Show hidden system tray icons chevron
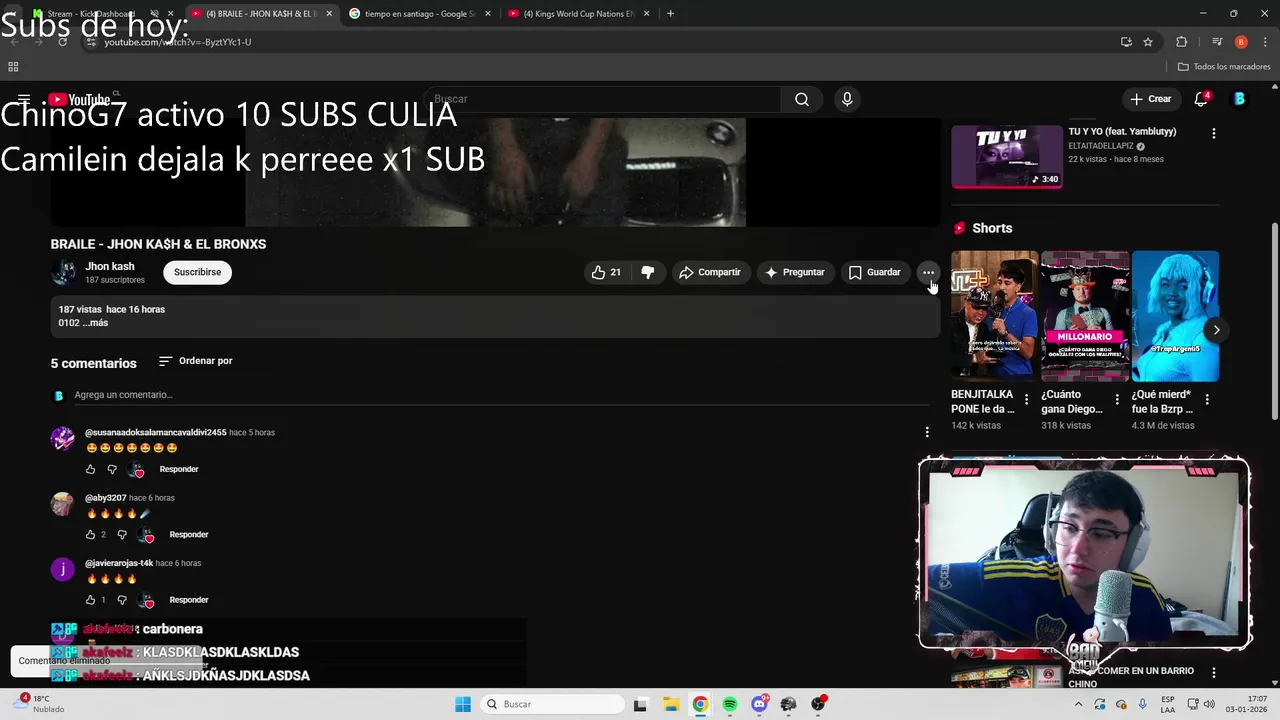 tap(1078, 704)
